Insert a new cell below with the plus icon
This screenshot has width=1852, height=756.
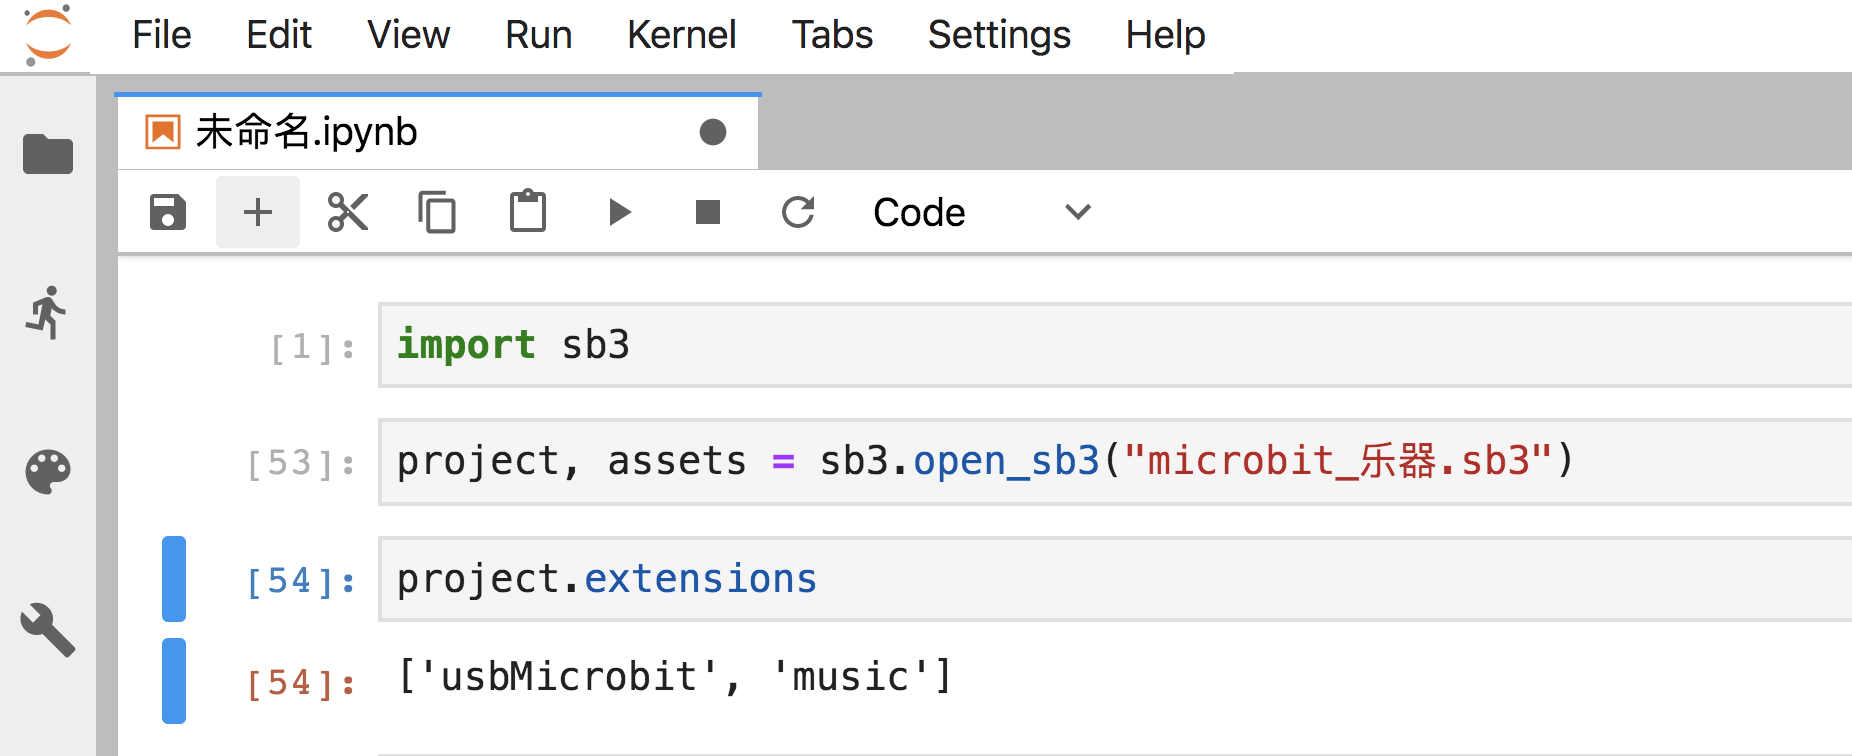click(x=258, y=212)
